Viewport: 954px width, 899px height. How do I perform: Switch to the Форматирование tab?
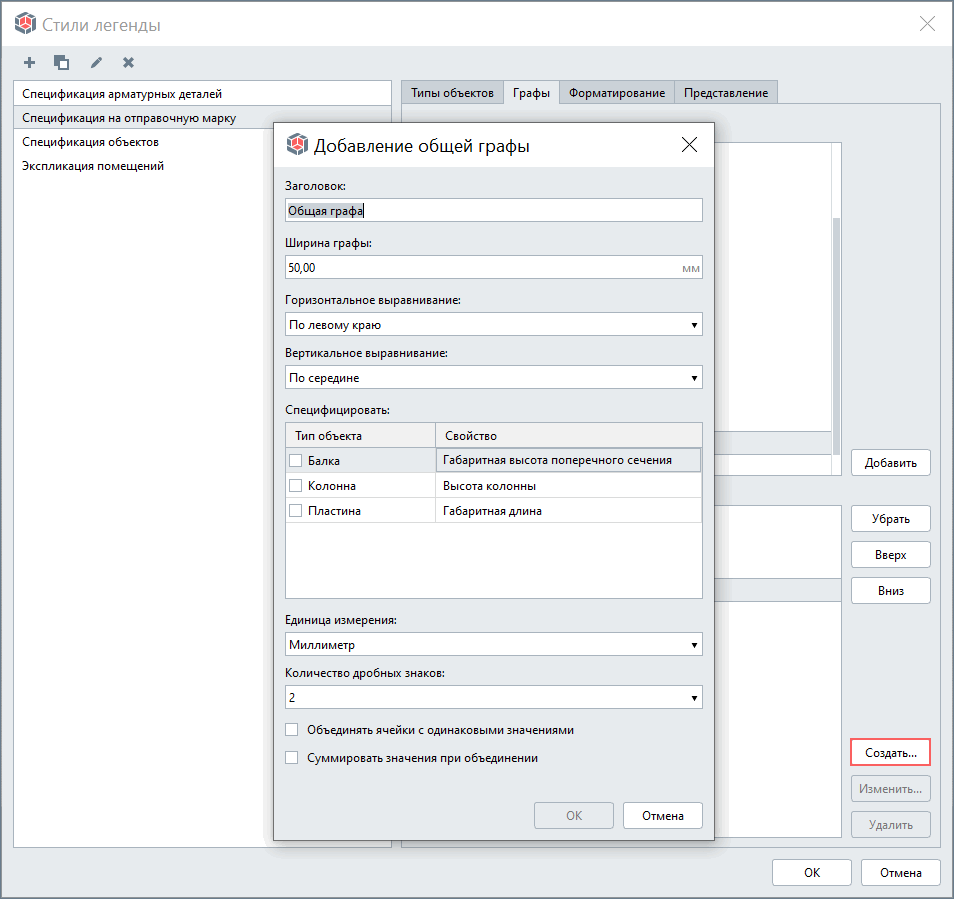tap(617, 92)
